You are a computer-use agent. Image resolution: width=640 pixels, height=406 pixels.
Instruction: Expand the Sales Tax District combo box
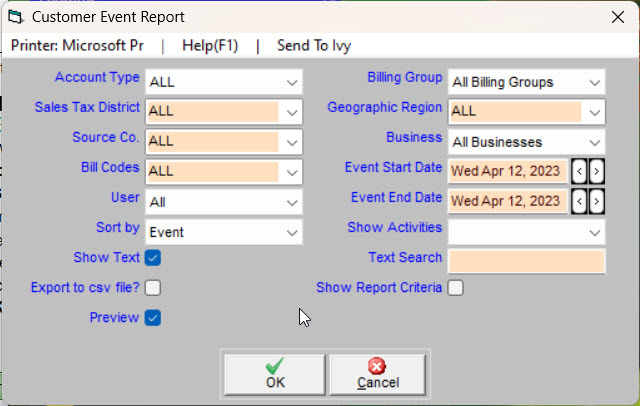(224, 112)
